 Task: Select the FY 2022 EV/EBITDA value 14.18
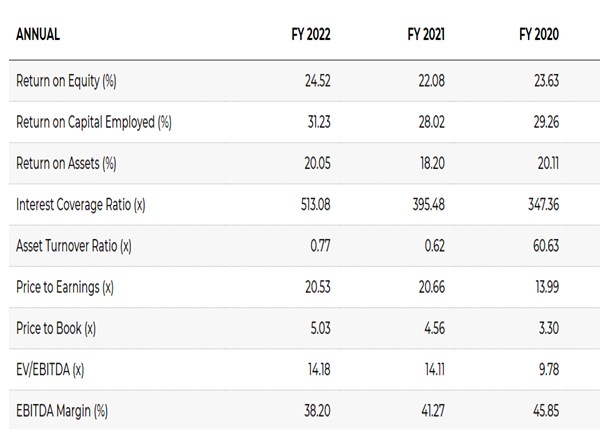[318, 369]
